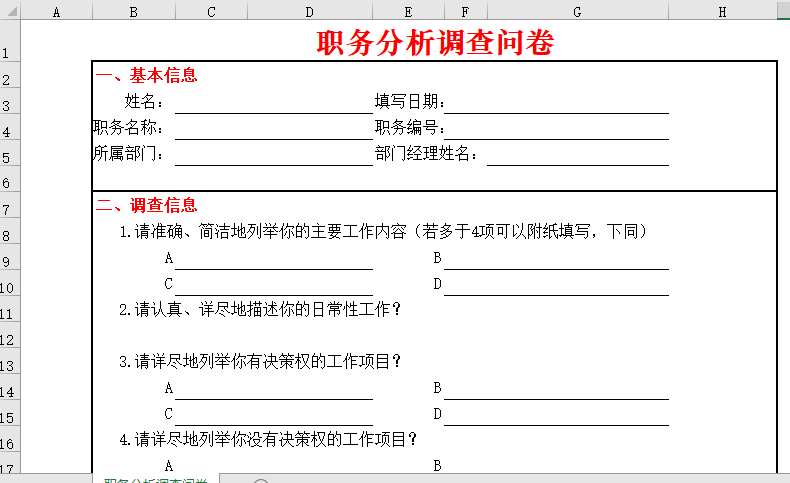
Task: Select column H header
Action: tap(722, 11)
